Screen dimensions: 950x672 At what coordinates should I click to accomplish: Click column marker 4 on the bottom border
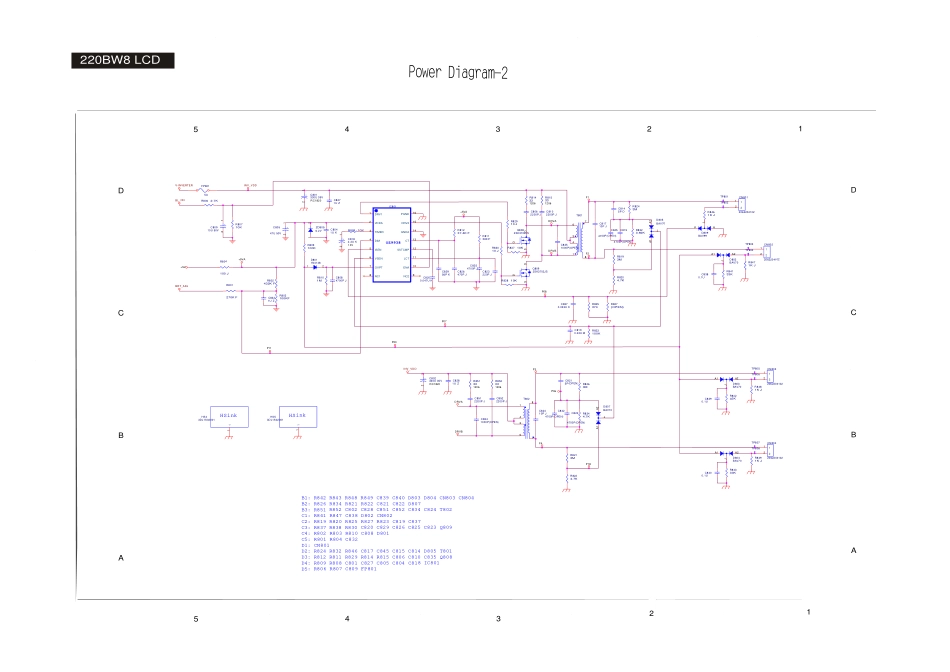coord(347,619)
